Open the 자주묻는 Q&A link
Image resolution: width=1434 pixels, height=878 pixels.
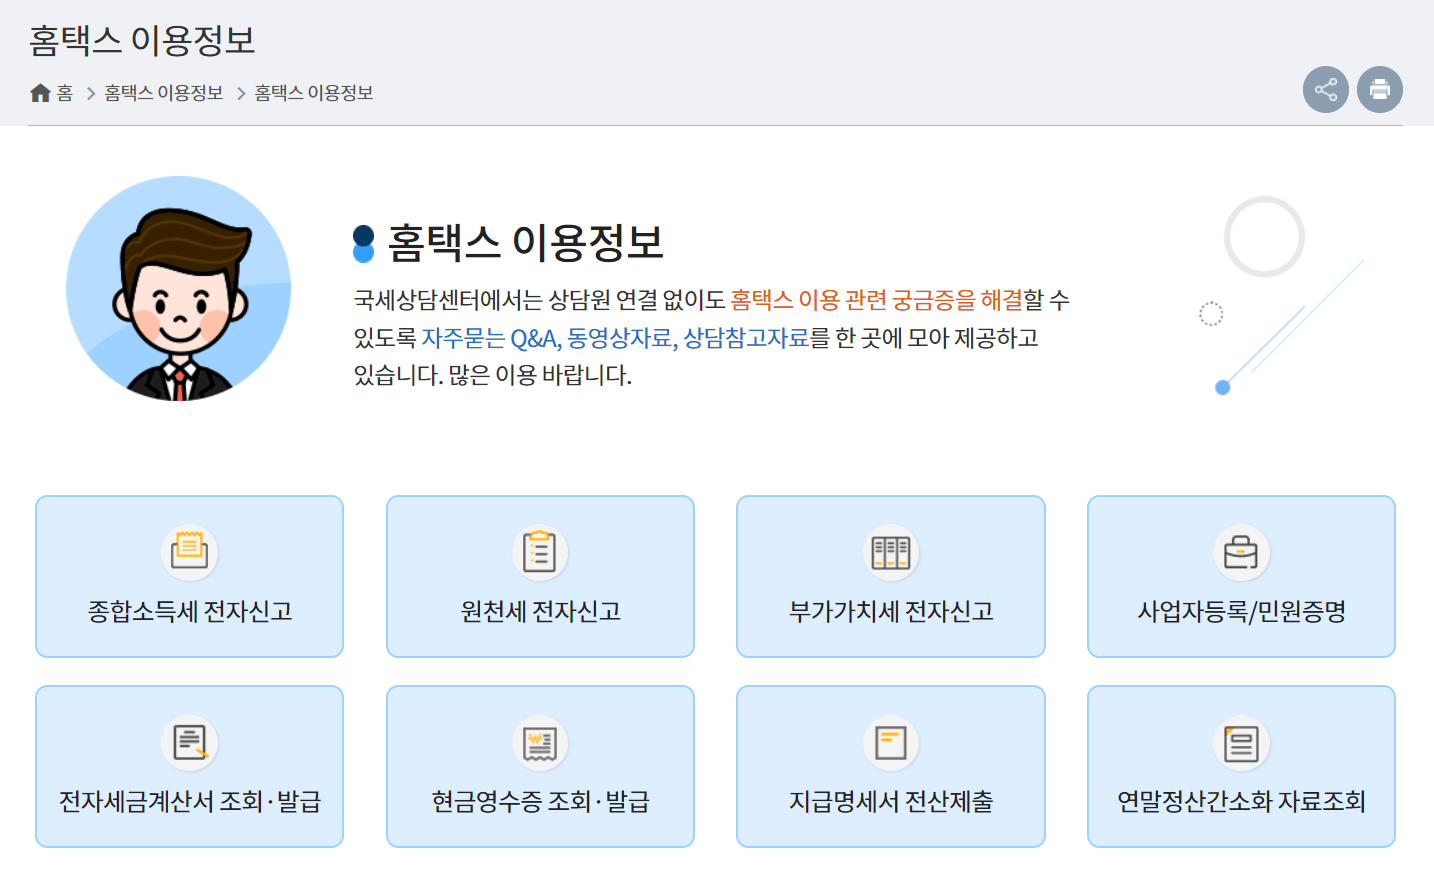[x=488, y=340]
